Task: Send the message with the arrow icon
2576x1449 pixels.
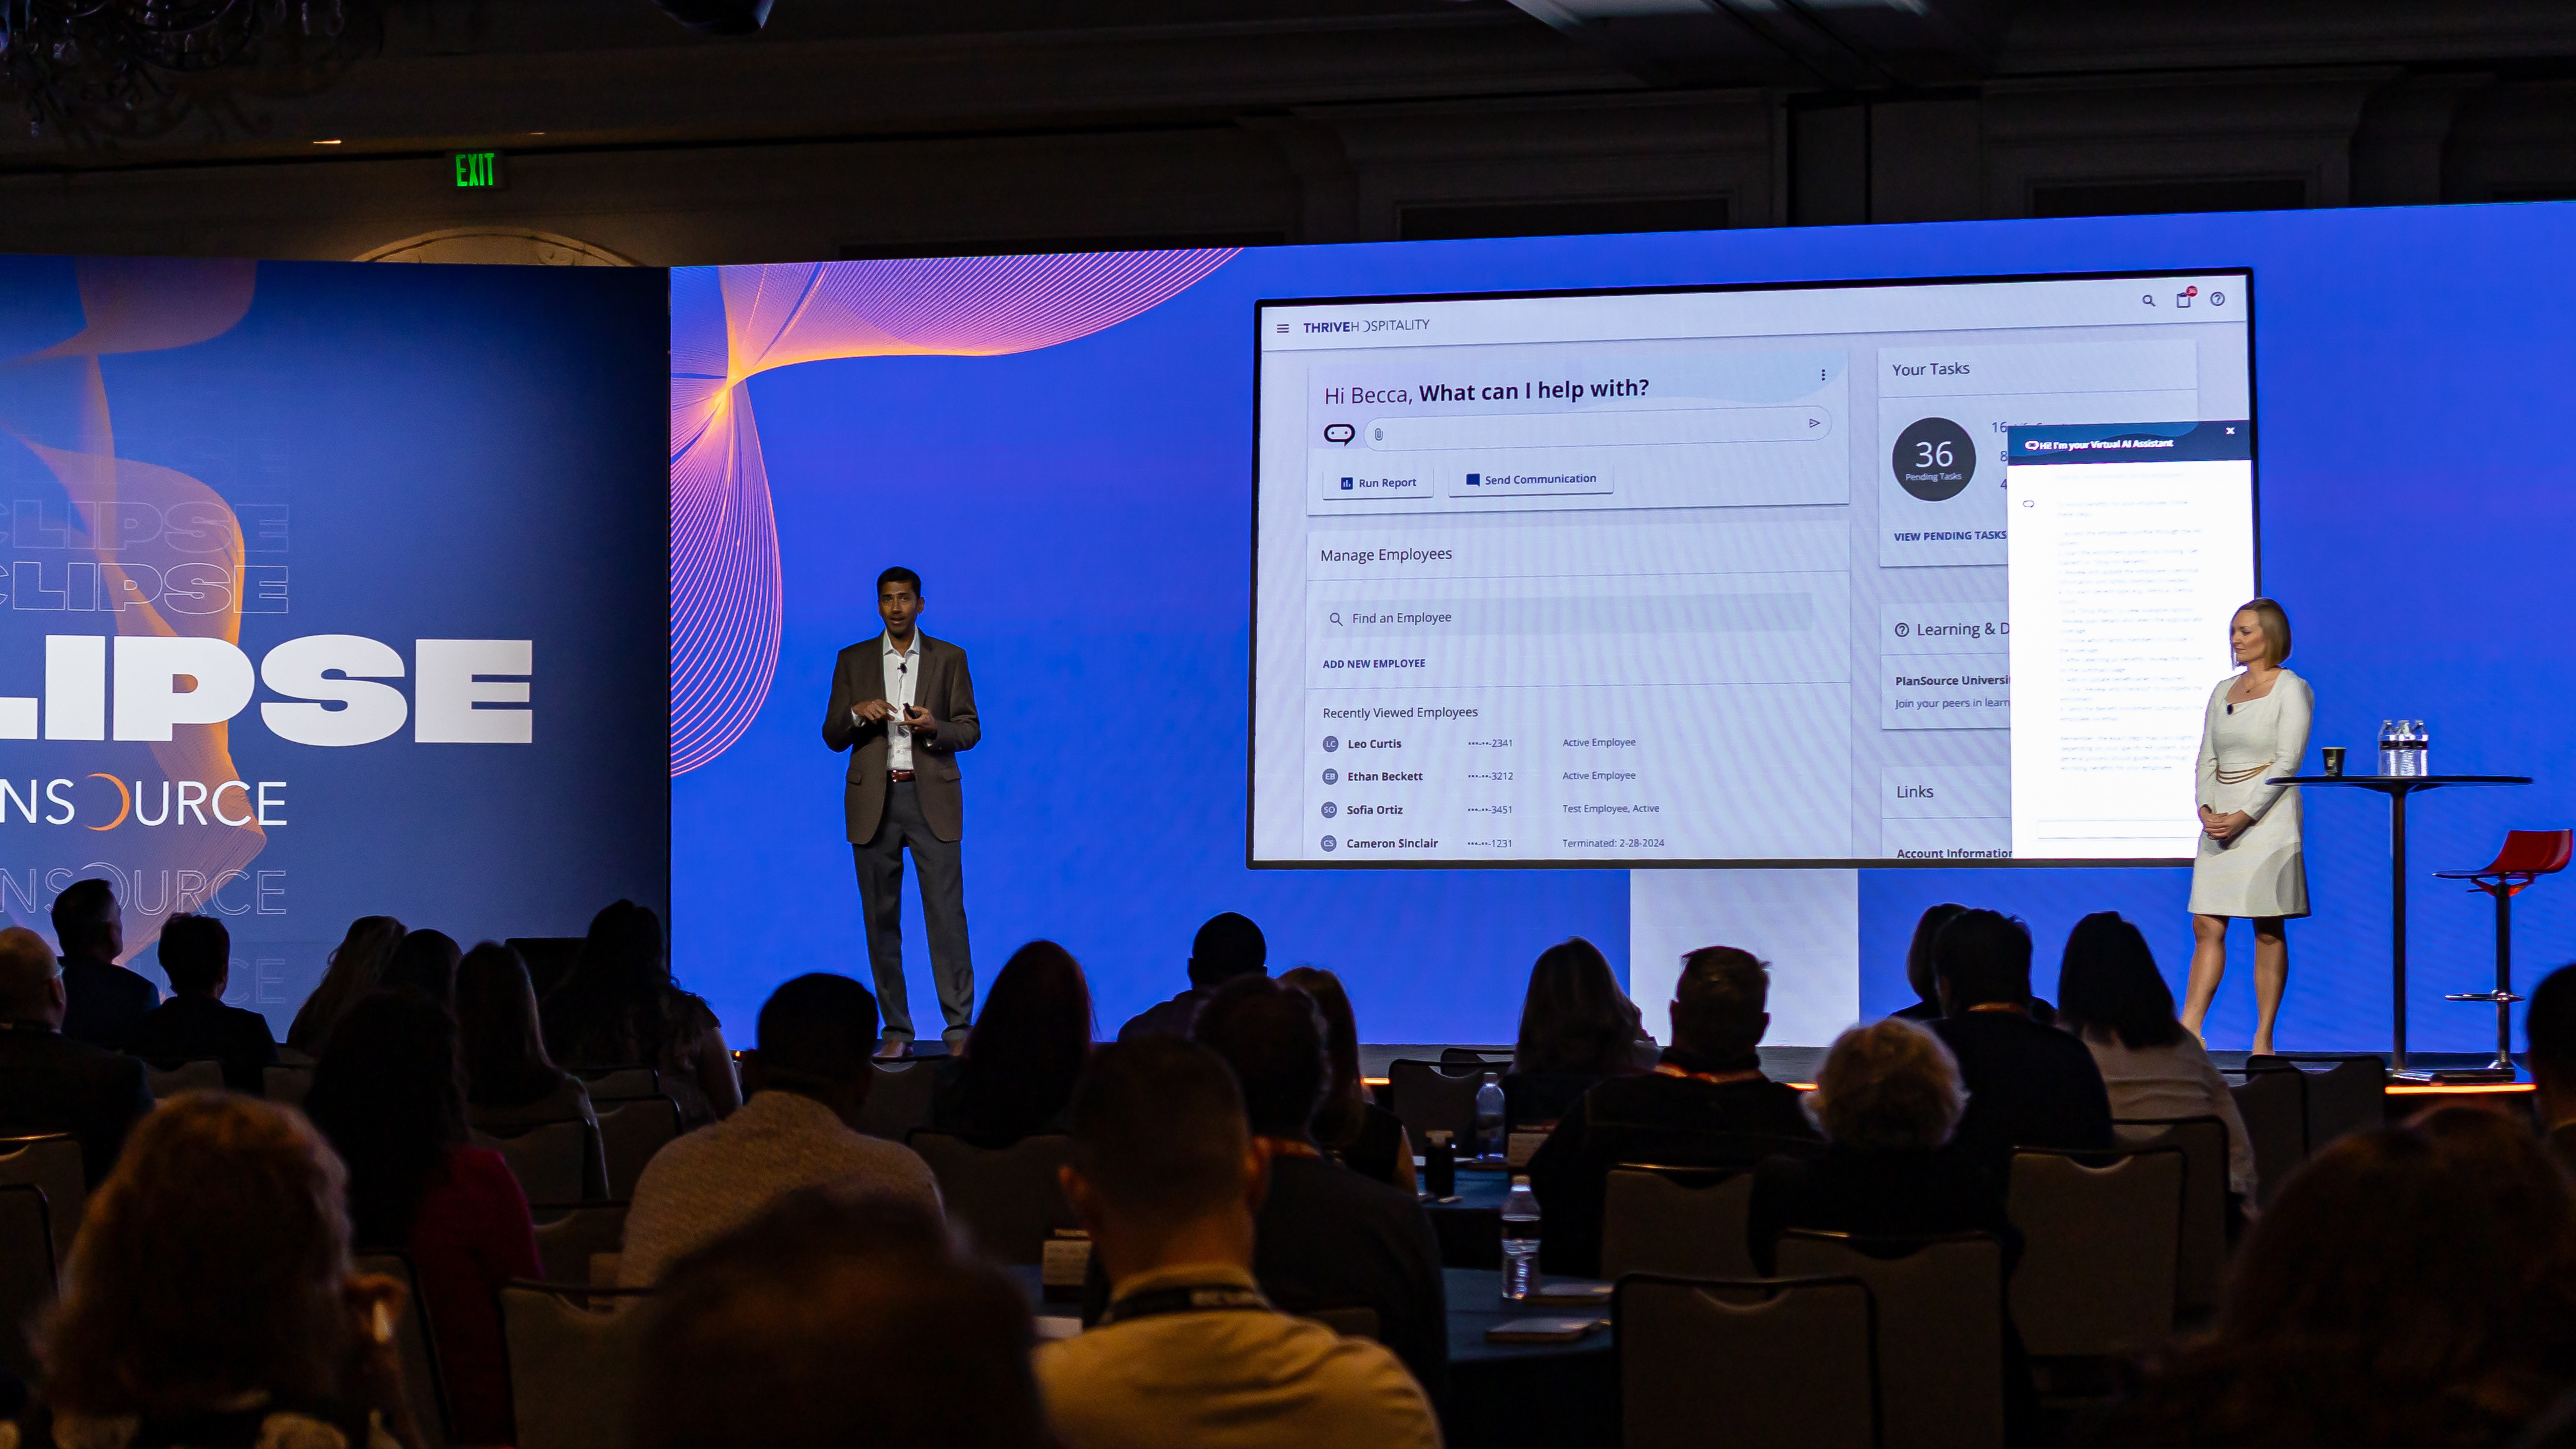Action: (x=1814, y=423)
